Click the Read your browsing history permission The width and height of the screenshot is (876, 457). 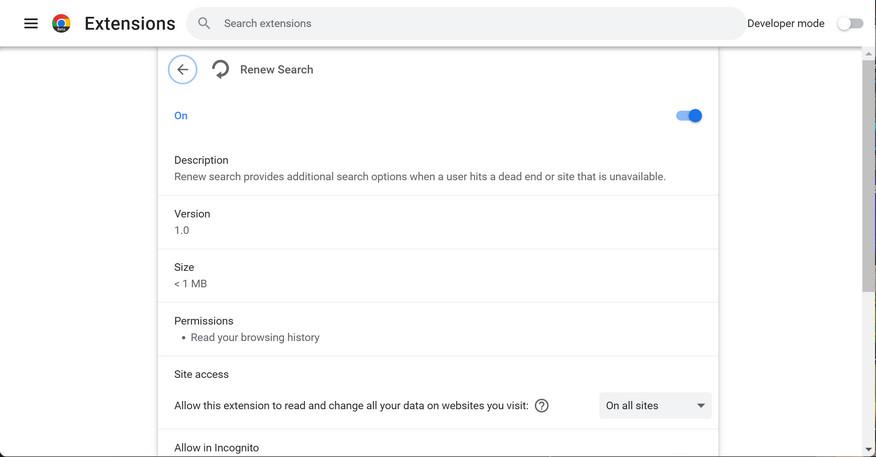click(x=255, y=337)
